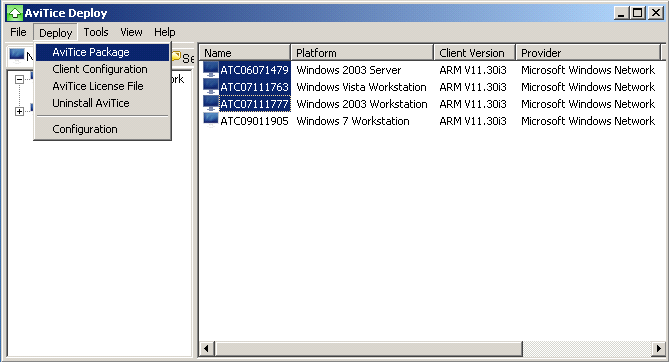The image size is (669, 362).
Task: Collapse the tree node with minus sign
Action: pyautogui.click(x=19, y=79)
